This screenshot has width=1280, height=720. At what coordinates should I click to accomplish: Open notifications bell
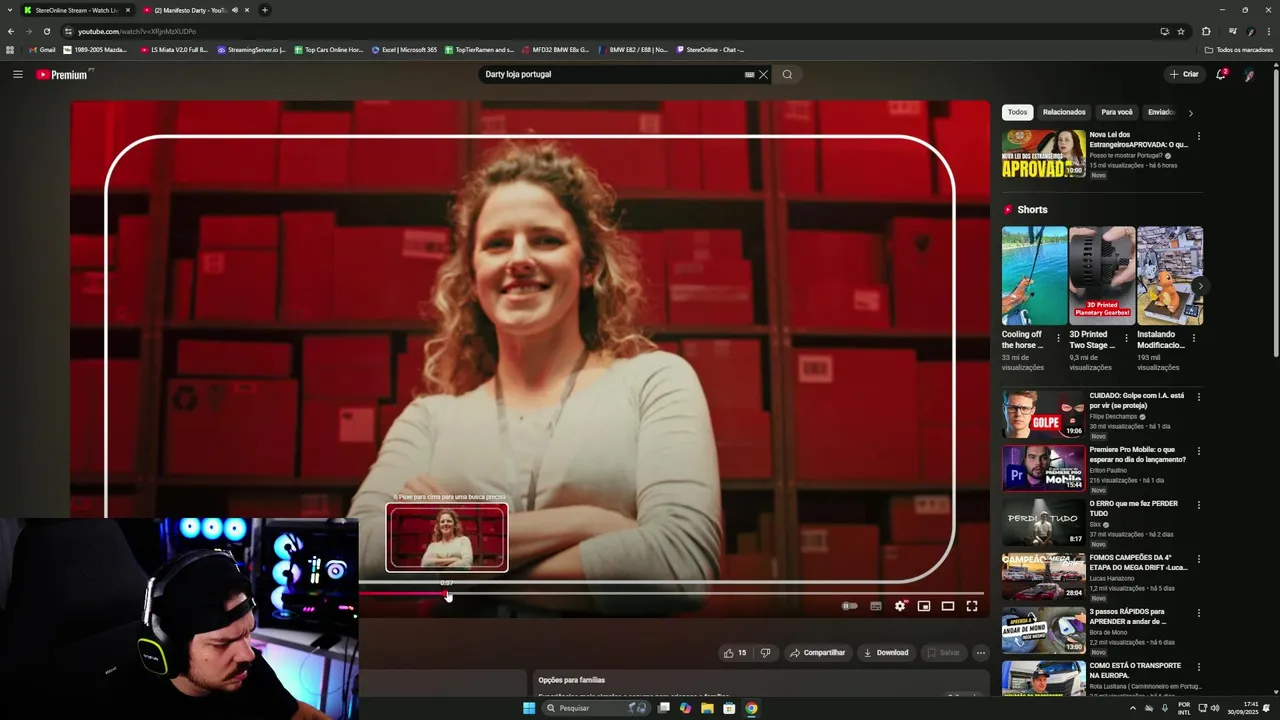1221,74
